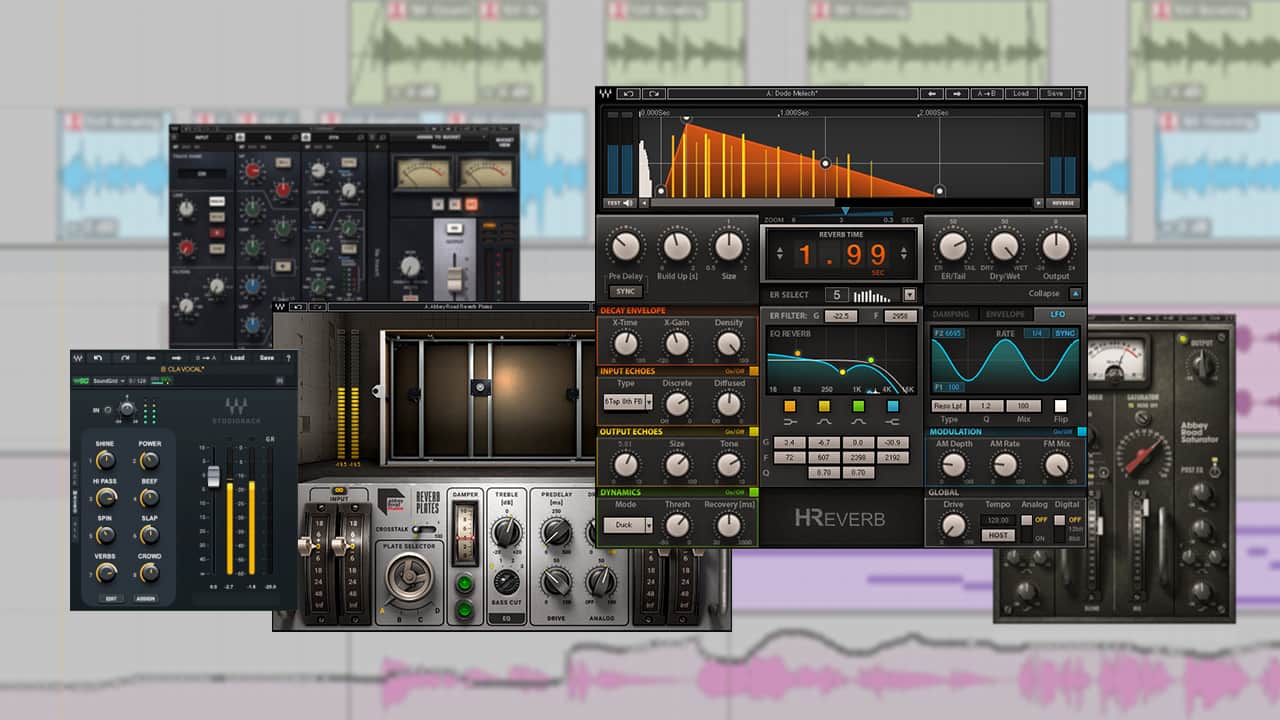This screenshot has width=1280, height=720.
Task: Toggle Modulation On/Off switch
Action: point(1081,432)
